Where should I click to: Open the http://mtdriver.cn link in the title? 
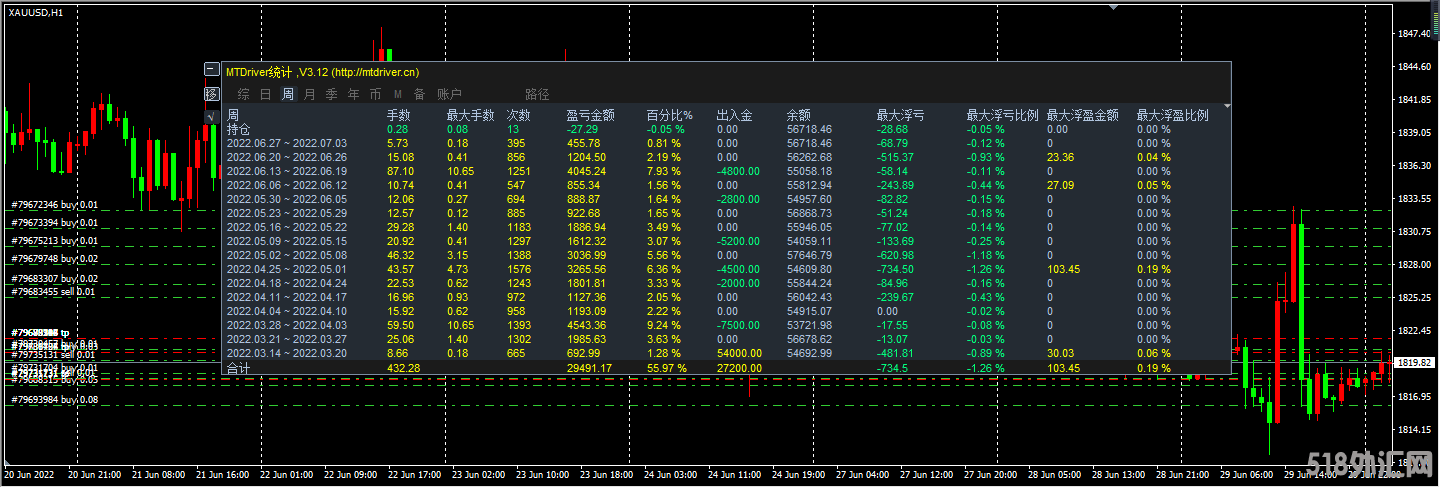375,72
